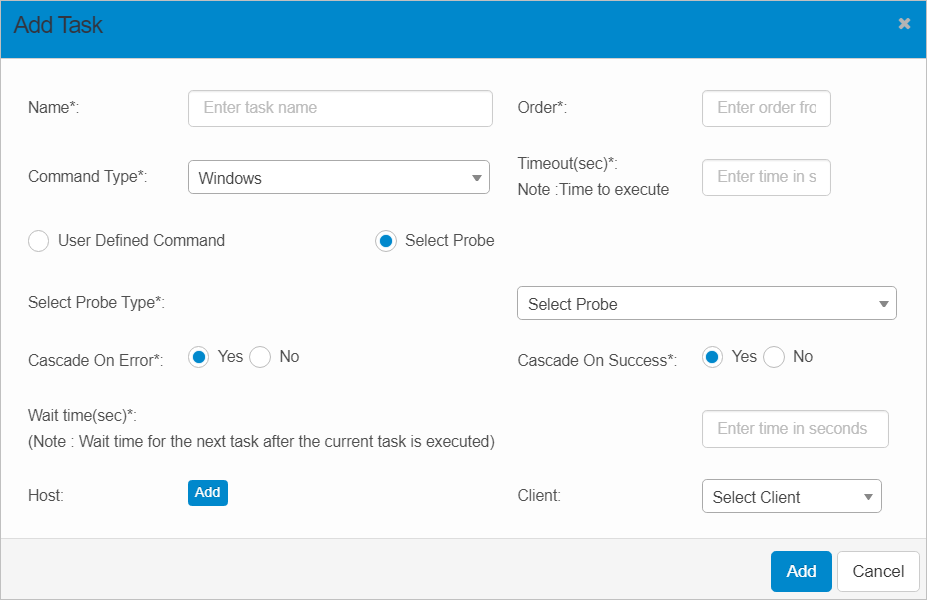Select the User Defined Command radio button
The width and height of the screenshot is (927, 600).
coord(39,241)
